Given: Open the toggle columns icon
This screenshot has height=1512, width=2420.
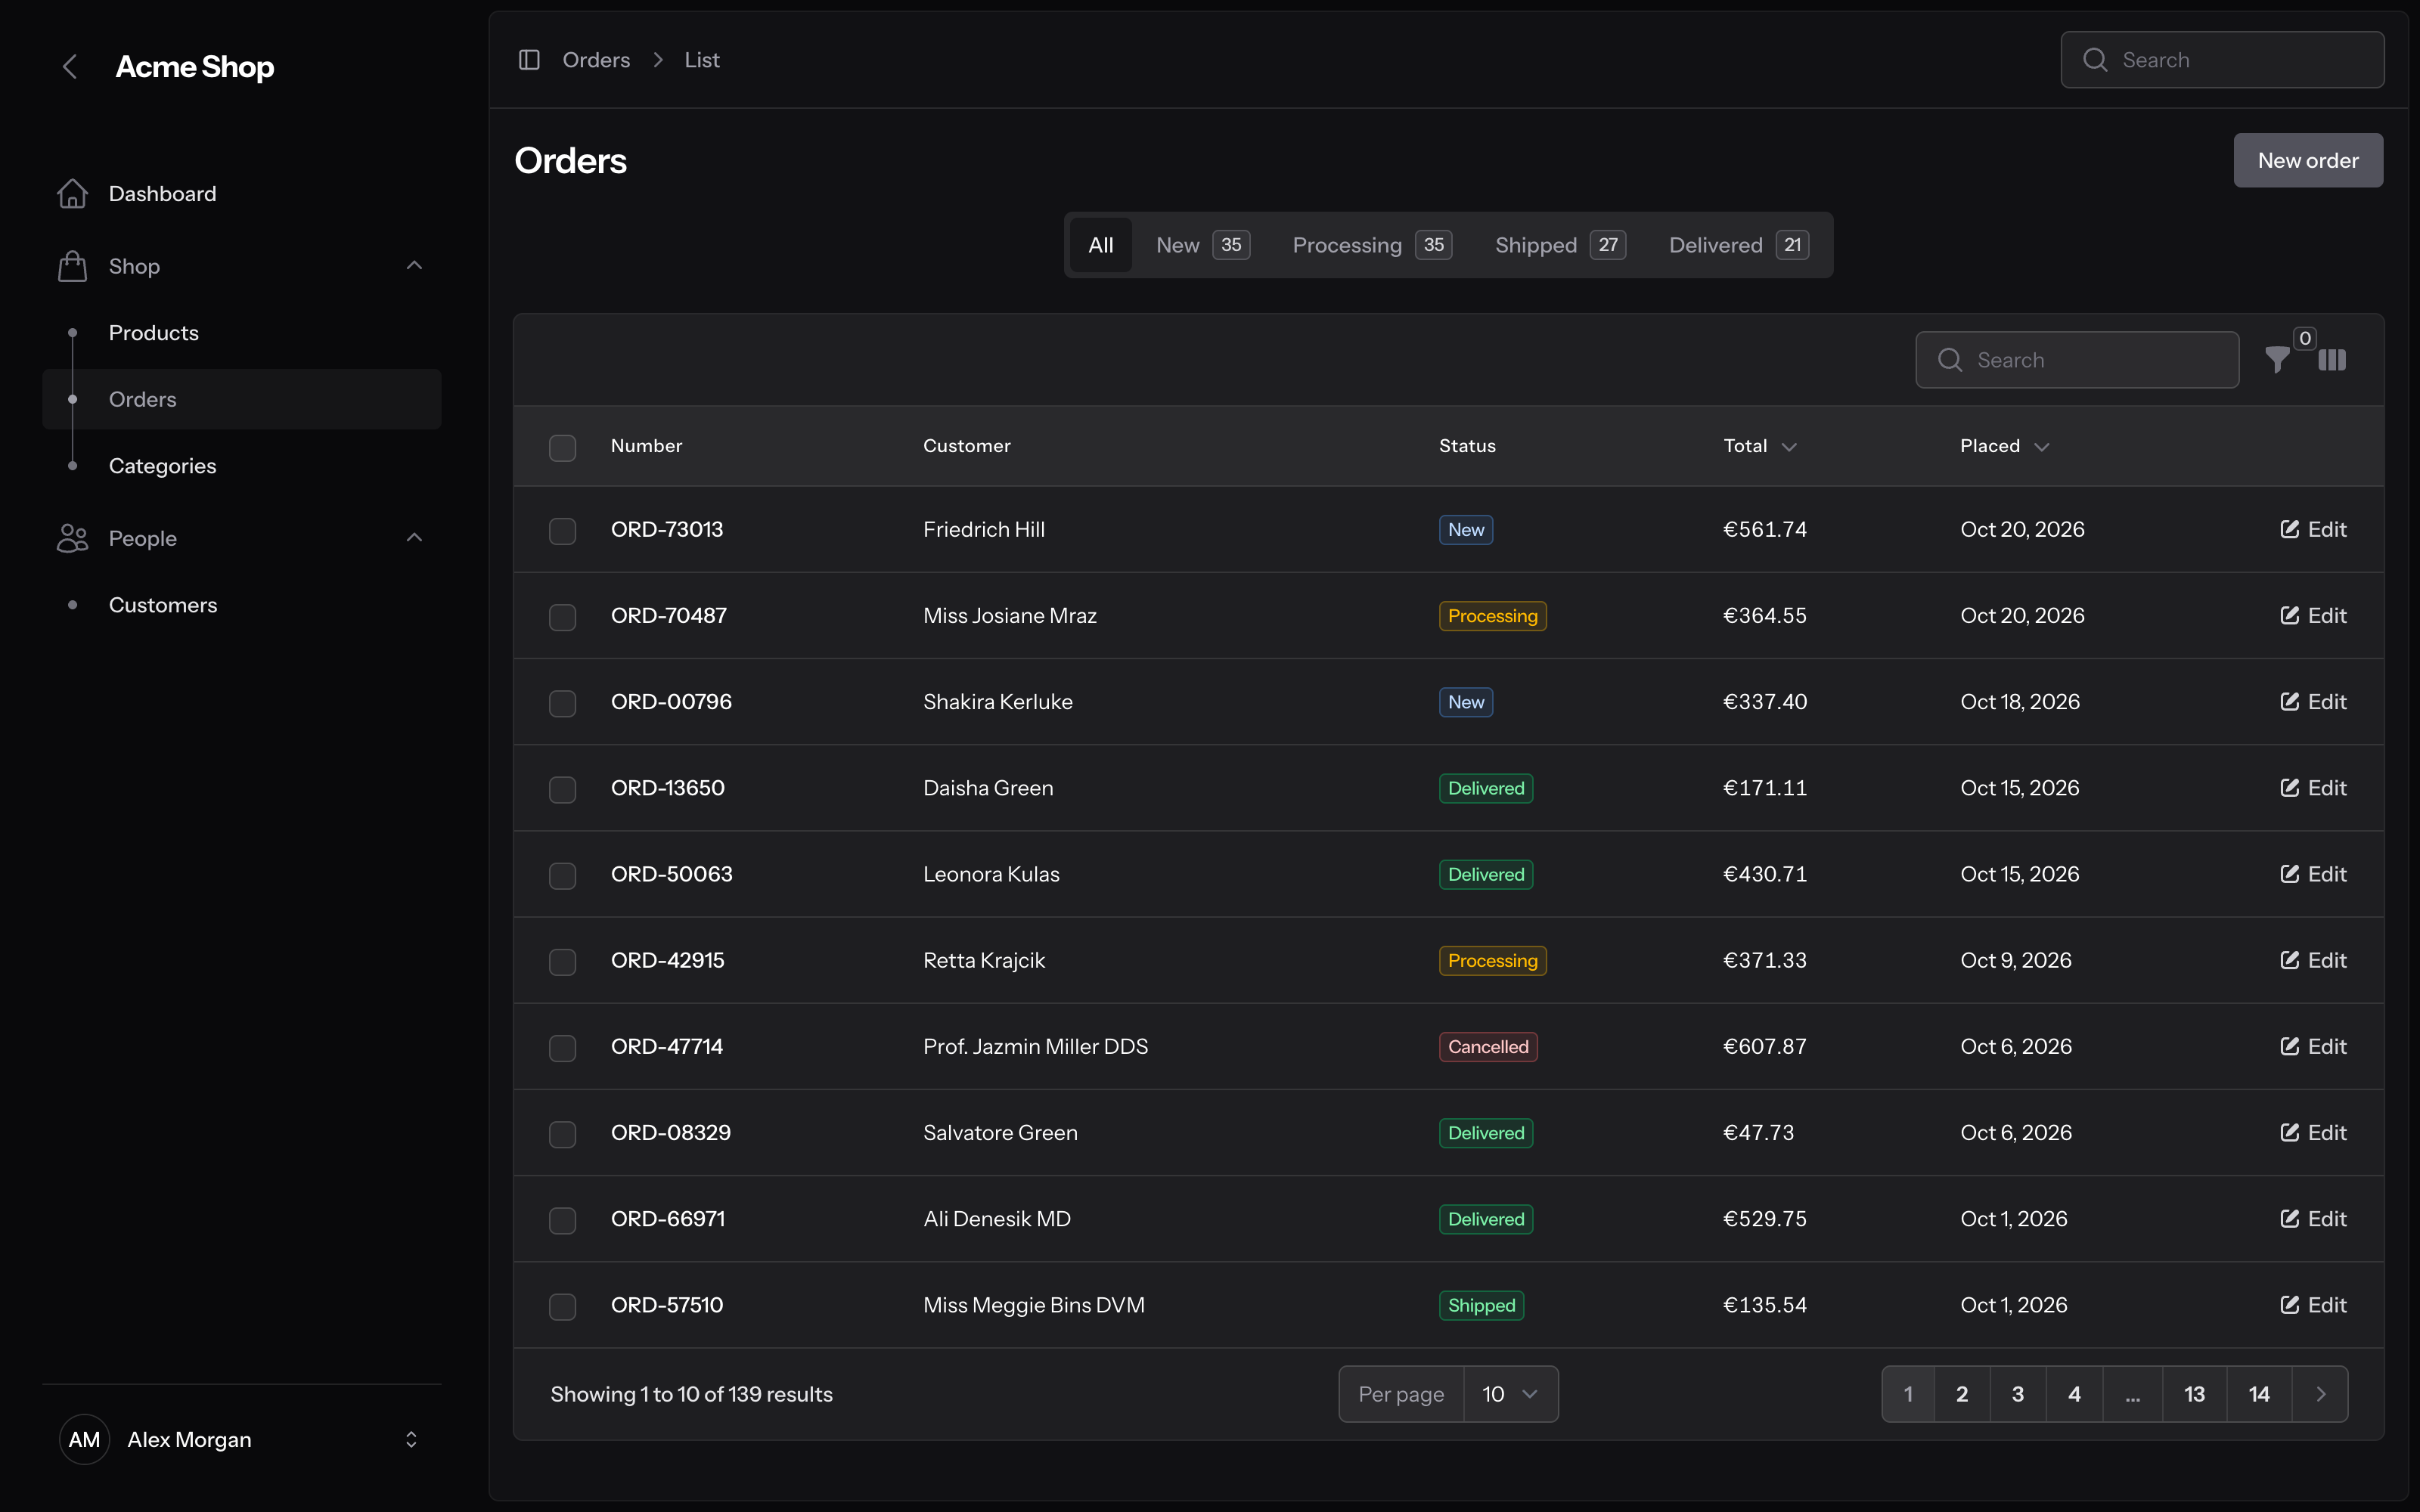Looking at the screenshot, I should pyautogui.click(x=2332, y=360).
